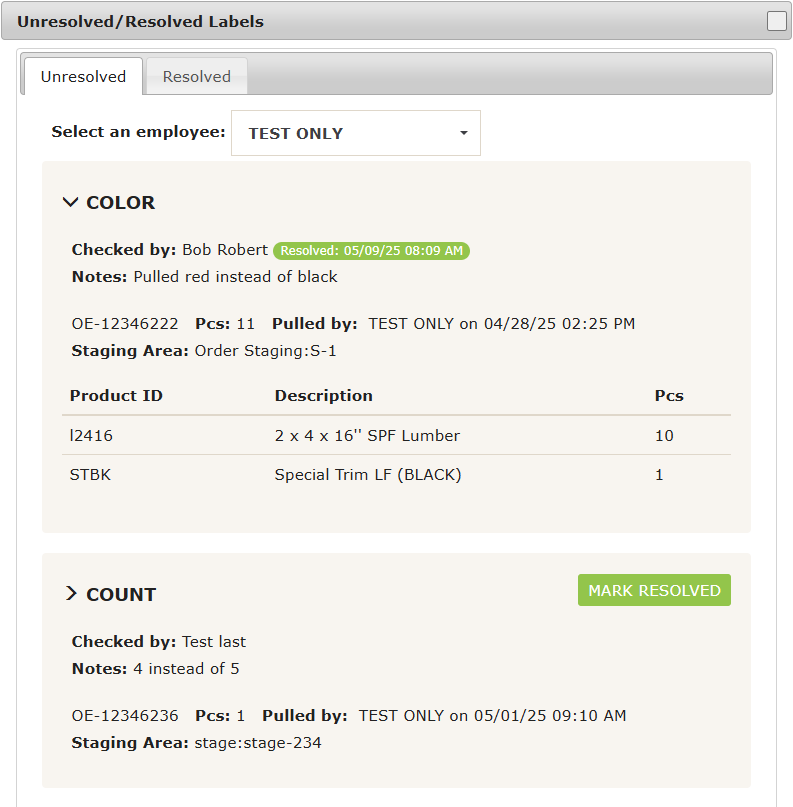The height and width of the screenshot is (807, 793).
Task: Select the STBK product row
Action: coord(396,475)
